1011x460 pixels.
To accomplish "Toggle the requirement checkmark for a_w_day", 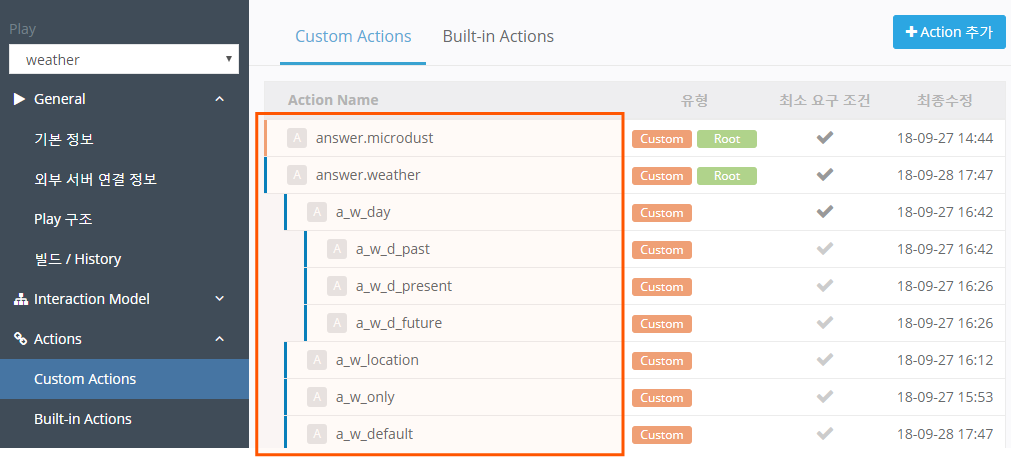I will 825,212.
